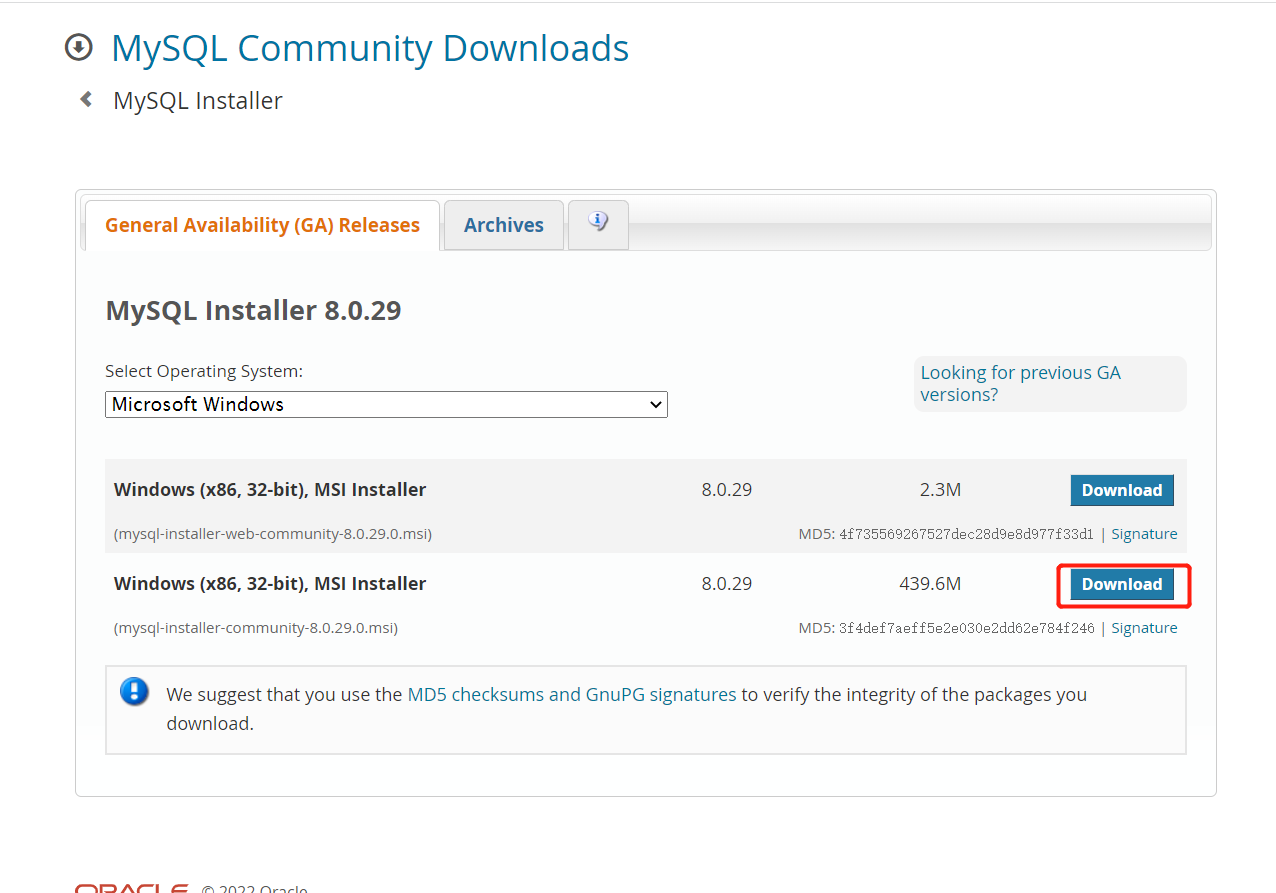Open the info icon tab

[598, 224]
